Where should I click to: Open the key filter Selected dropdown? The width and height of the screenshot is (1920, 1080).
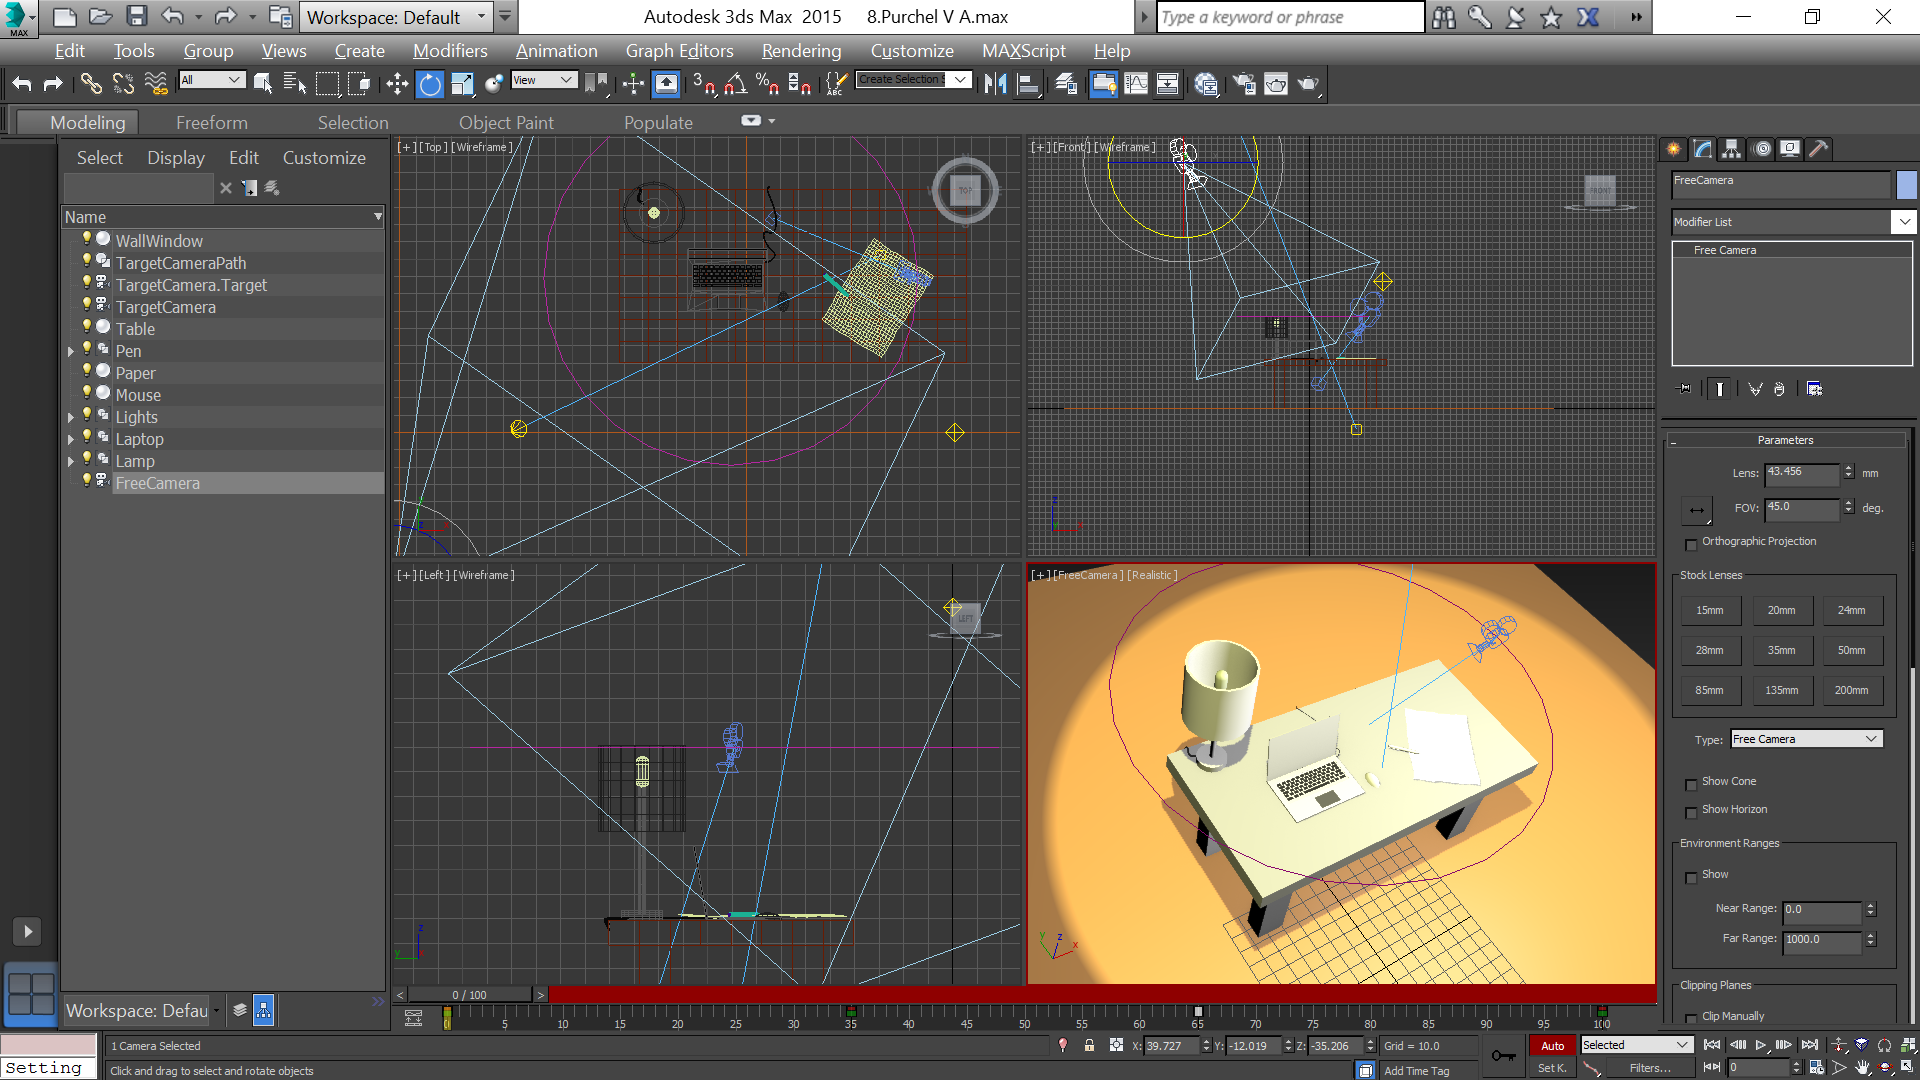[x=1636, y=1045]
